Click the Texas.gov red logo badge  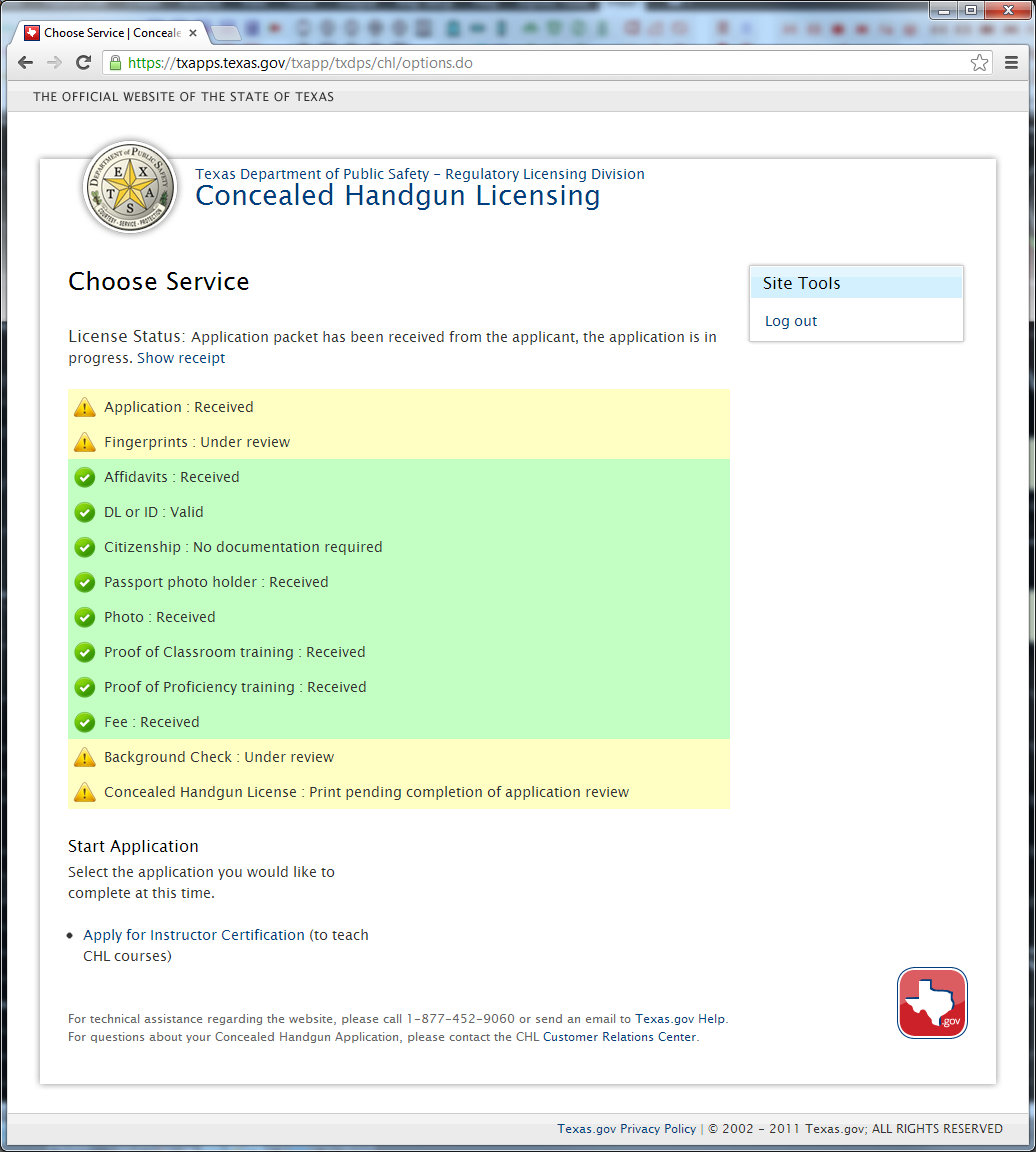[932, 1002]
